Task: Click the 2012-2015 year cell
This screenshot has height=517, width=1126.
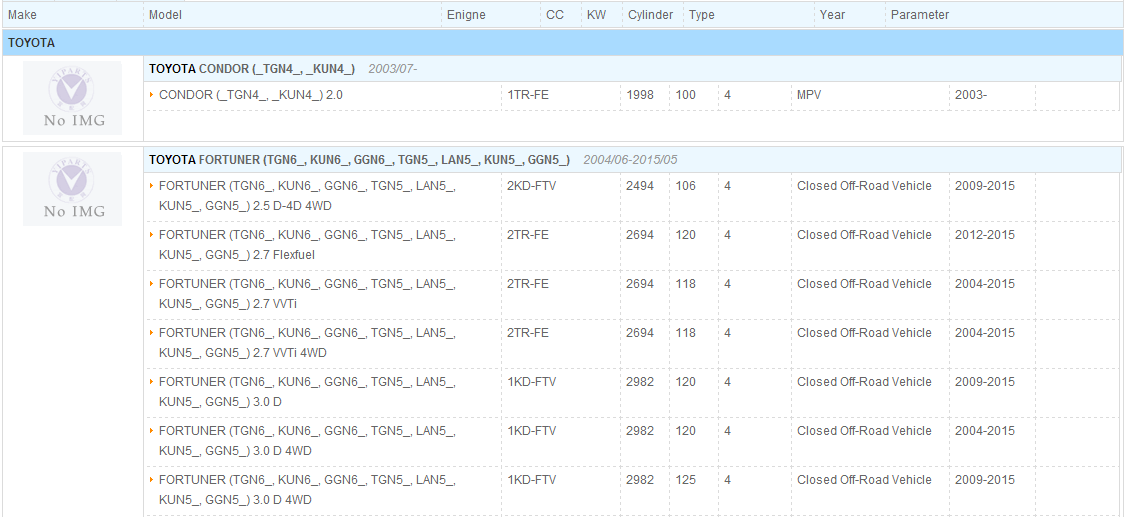Action: (985, 235)
